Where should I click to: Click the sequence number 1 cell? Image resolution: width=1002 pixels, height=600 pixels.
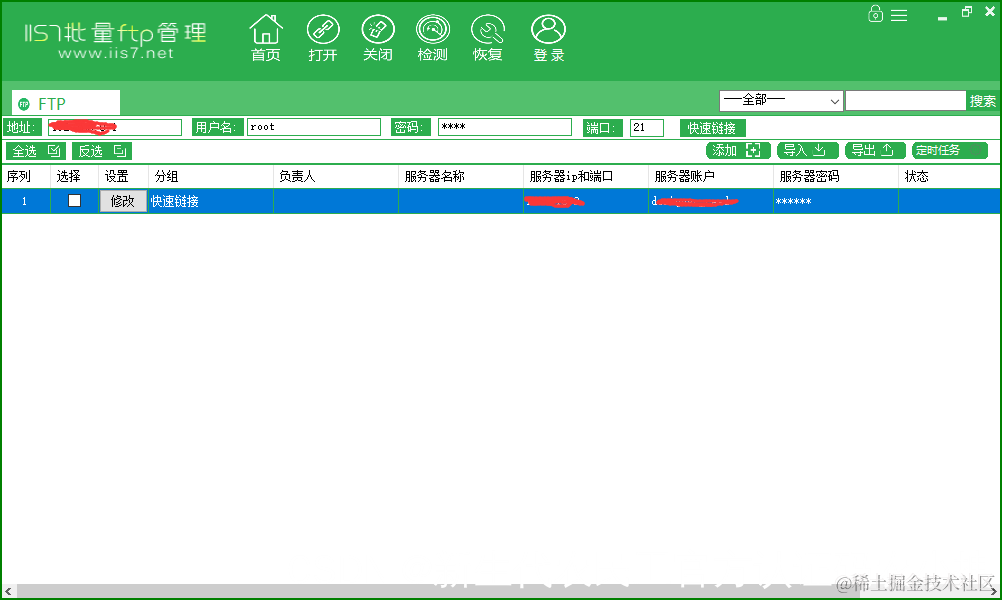pos(24,201)
